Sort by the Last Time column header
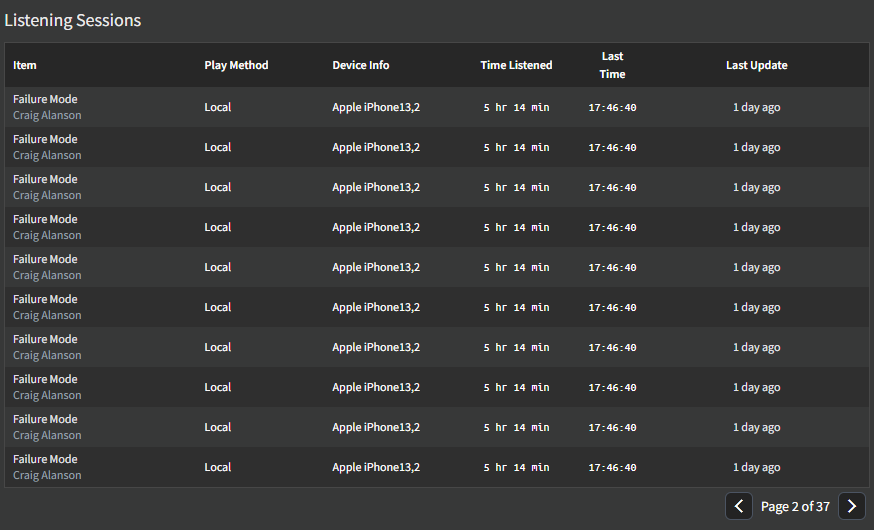874x530 pixels. tap(612, 65)
